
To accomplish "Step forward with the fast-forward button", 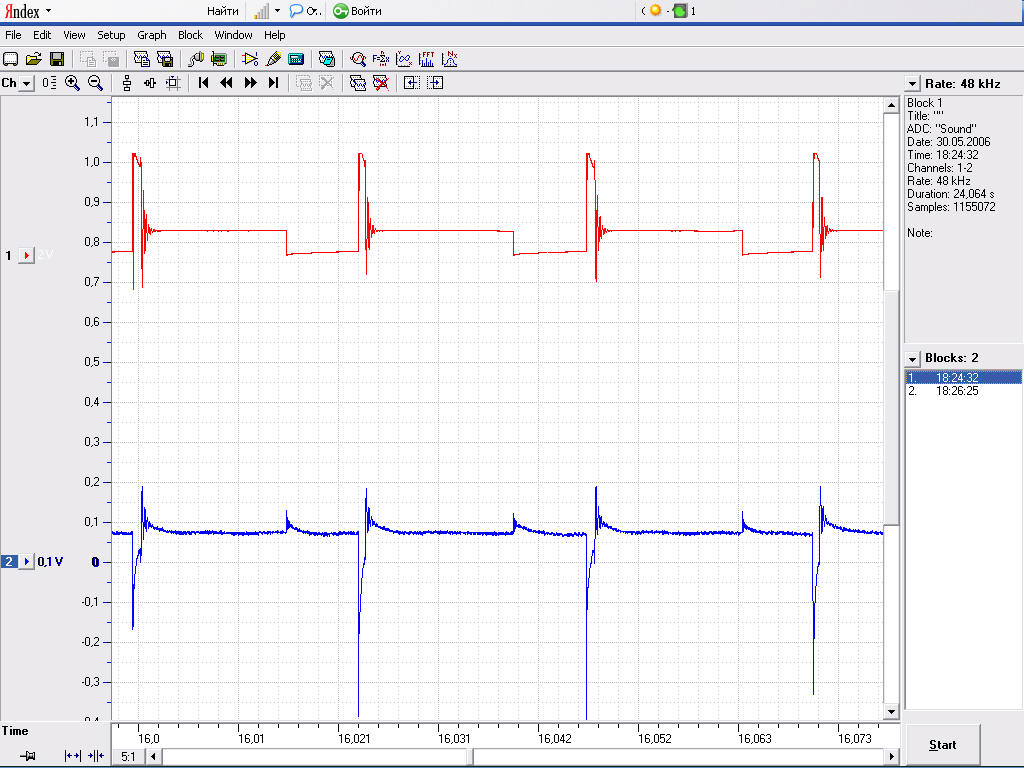I will (x=250, y=83).
